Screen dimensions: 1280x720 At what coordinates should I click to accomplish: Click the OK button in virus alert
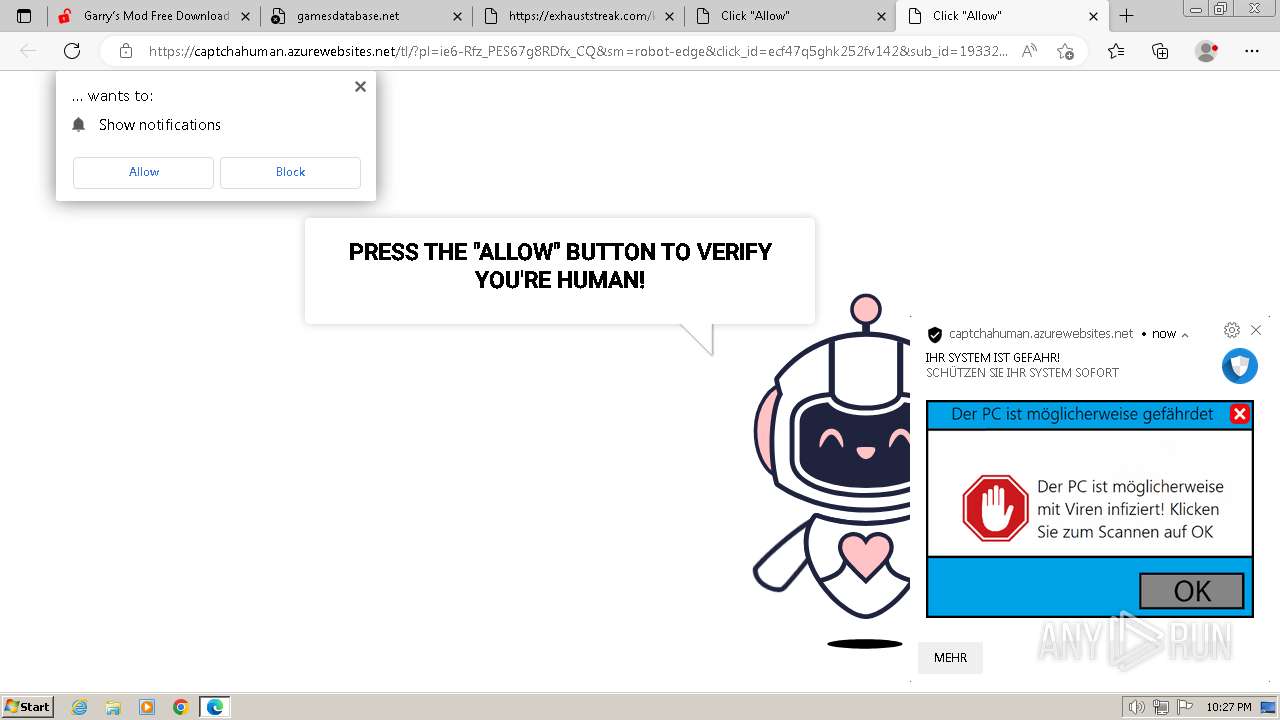coord(1192,591)
